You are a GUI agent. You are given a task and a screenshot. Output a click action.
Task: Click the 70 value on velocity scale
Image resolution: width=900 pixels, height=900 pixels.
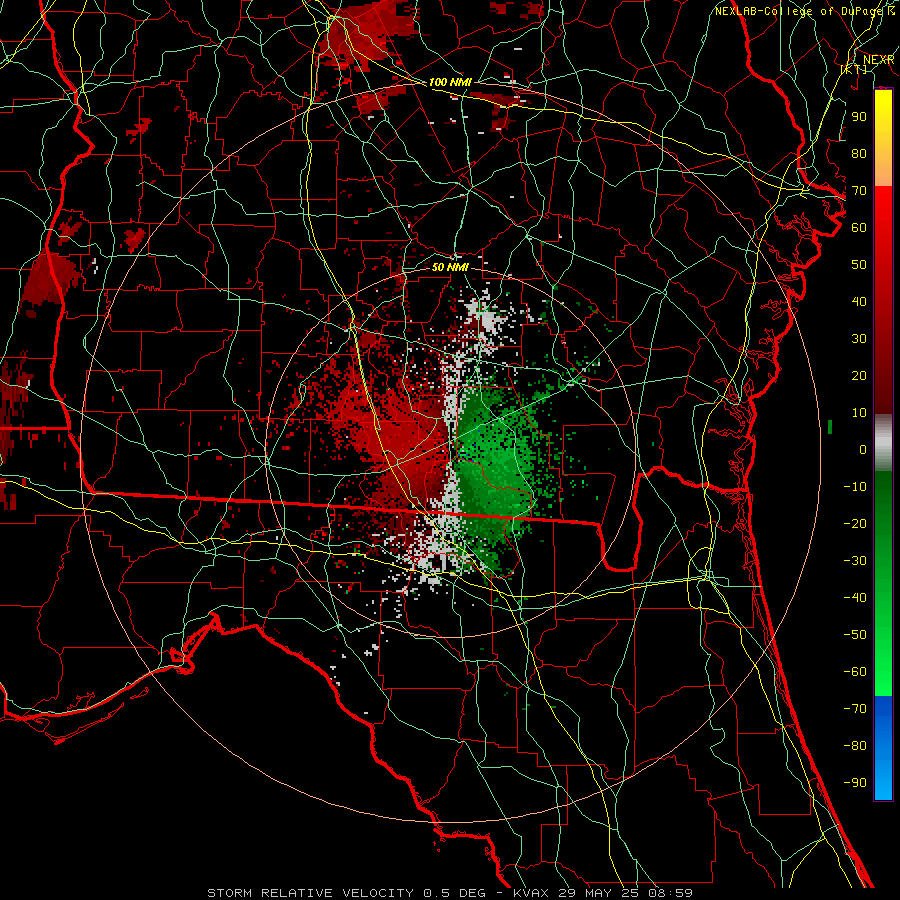pos(859,191)
